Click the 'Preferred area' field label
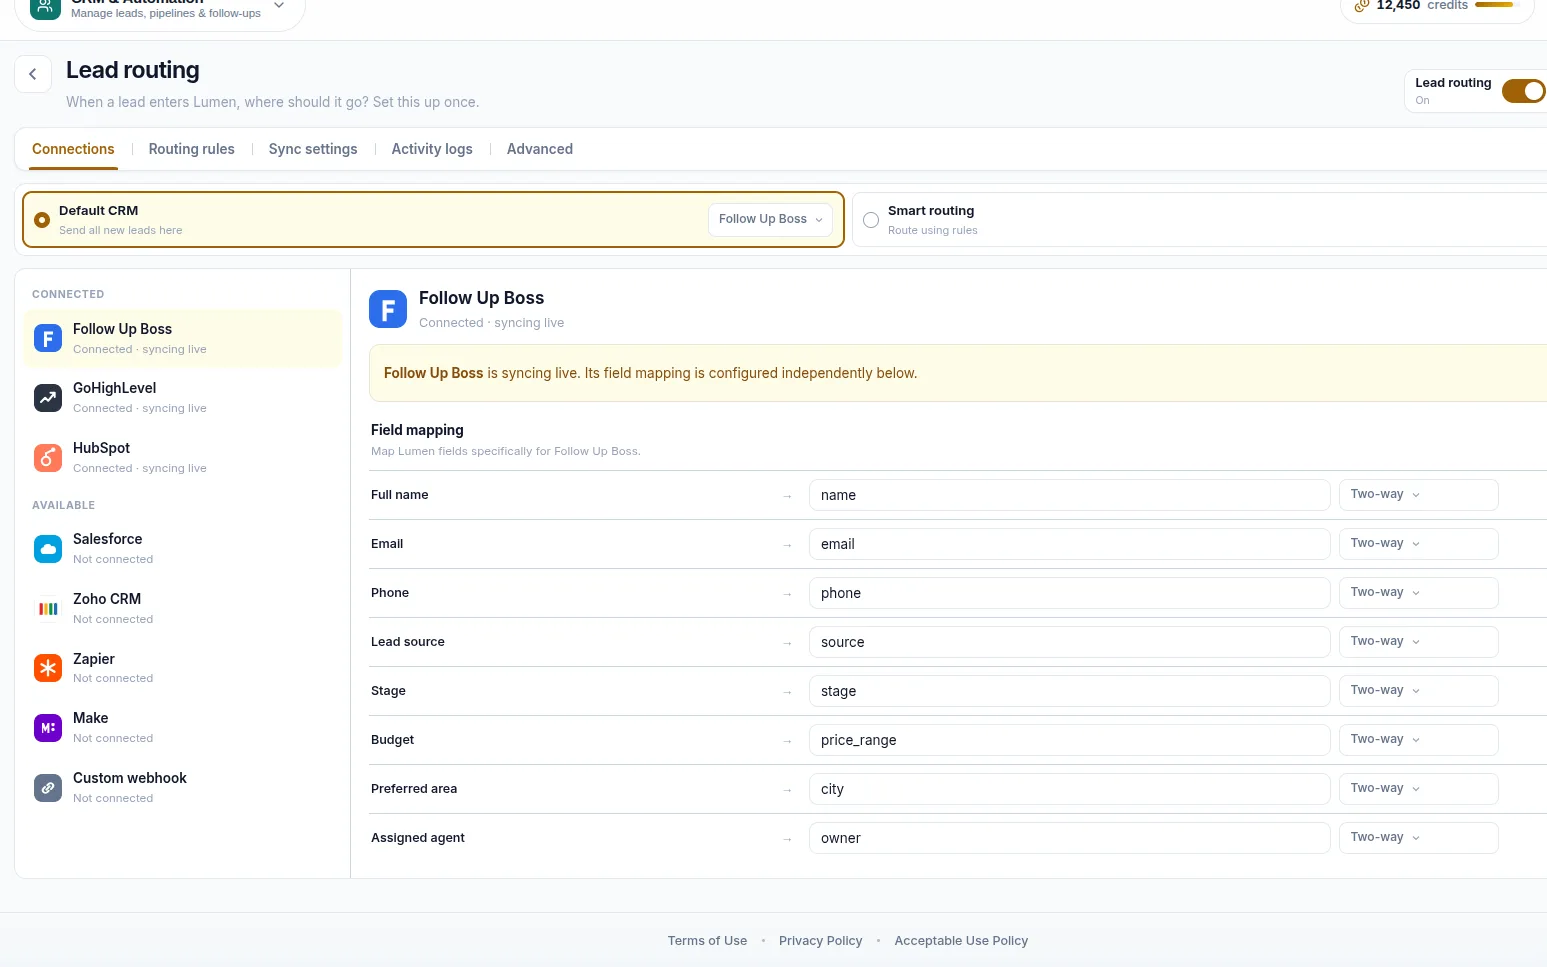1547x967 pixels. tap(414, 789)
